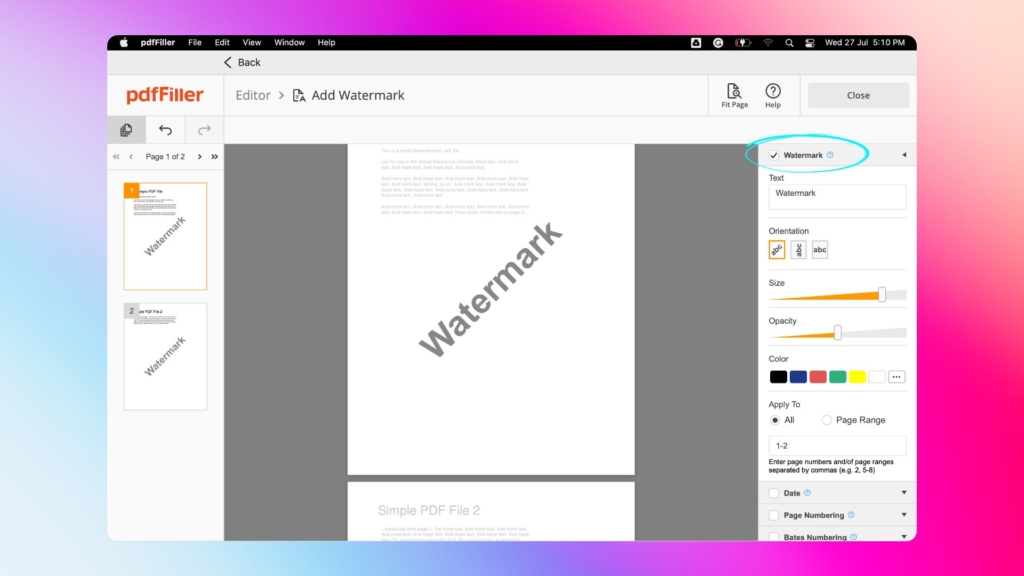Click the Page Numbering info icon
This screenshot has height=576, width=1024.
[x=851, y=515]
